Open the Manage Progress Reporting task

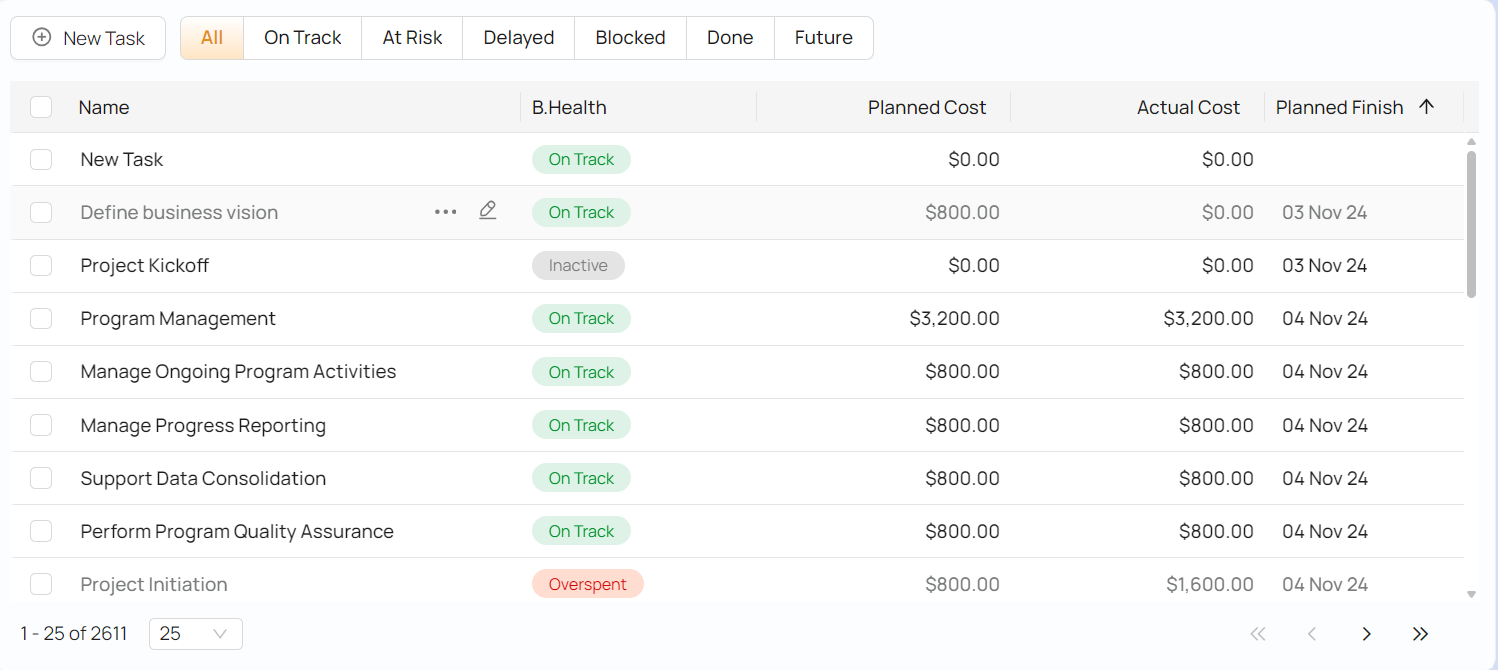pos(203,426)
